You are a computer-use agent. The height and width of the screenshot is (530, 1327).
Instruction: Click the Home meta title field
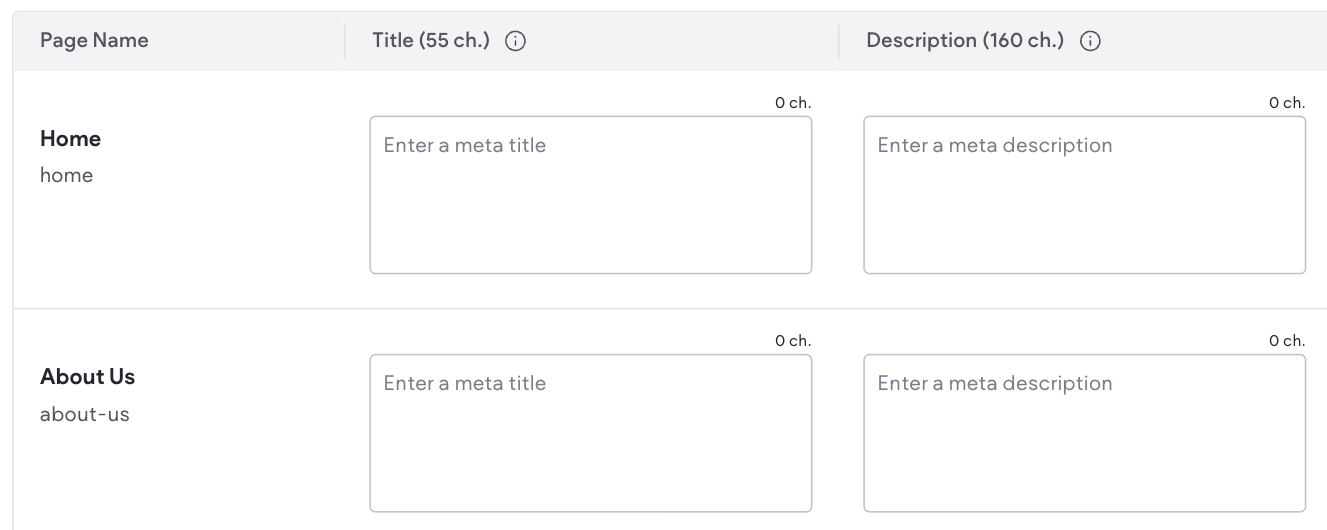(590, 195)
